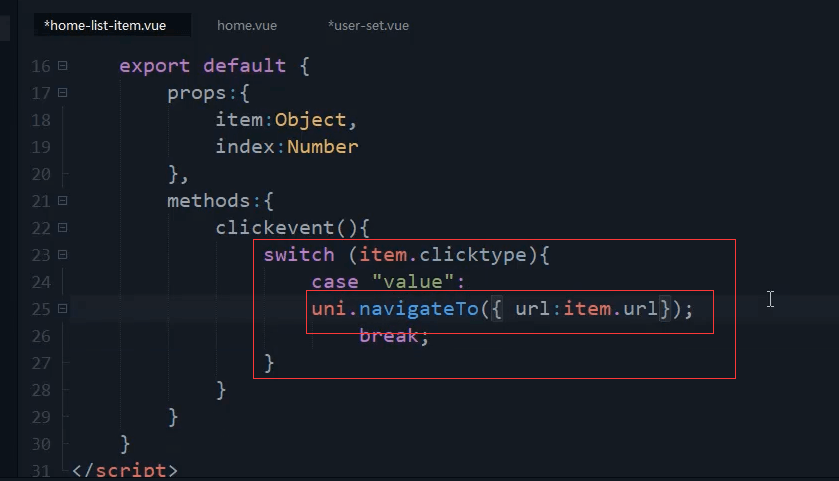Click the 'methods' property name
Viewport: 839px width, 481px height.
(x=208, y=201)
